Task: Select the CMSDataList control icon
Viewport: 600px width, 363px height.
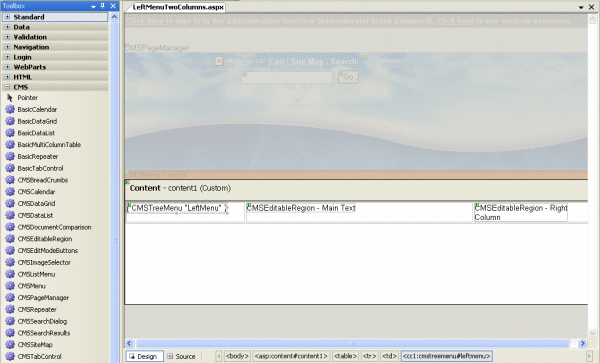Action: (10, 215)
